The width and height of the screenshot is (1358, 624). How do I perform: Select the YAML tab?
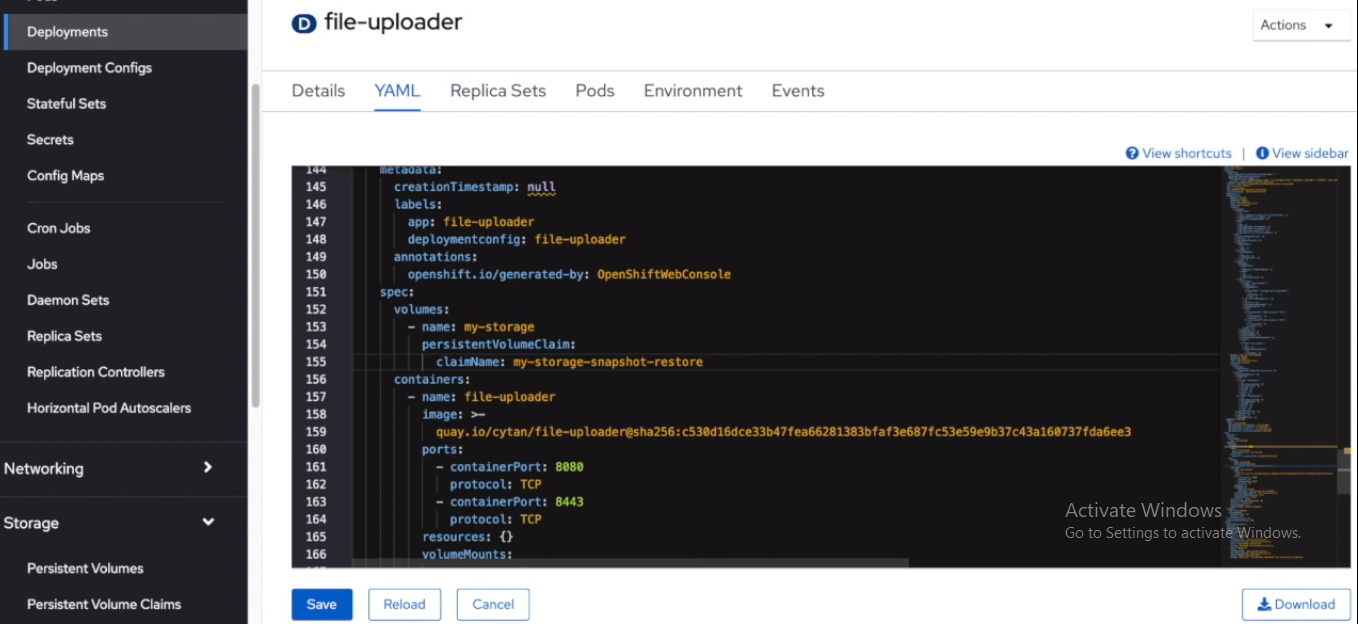397,91
